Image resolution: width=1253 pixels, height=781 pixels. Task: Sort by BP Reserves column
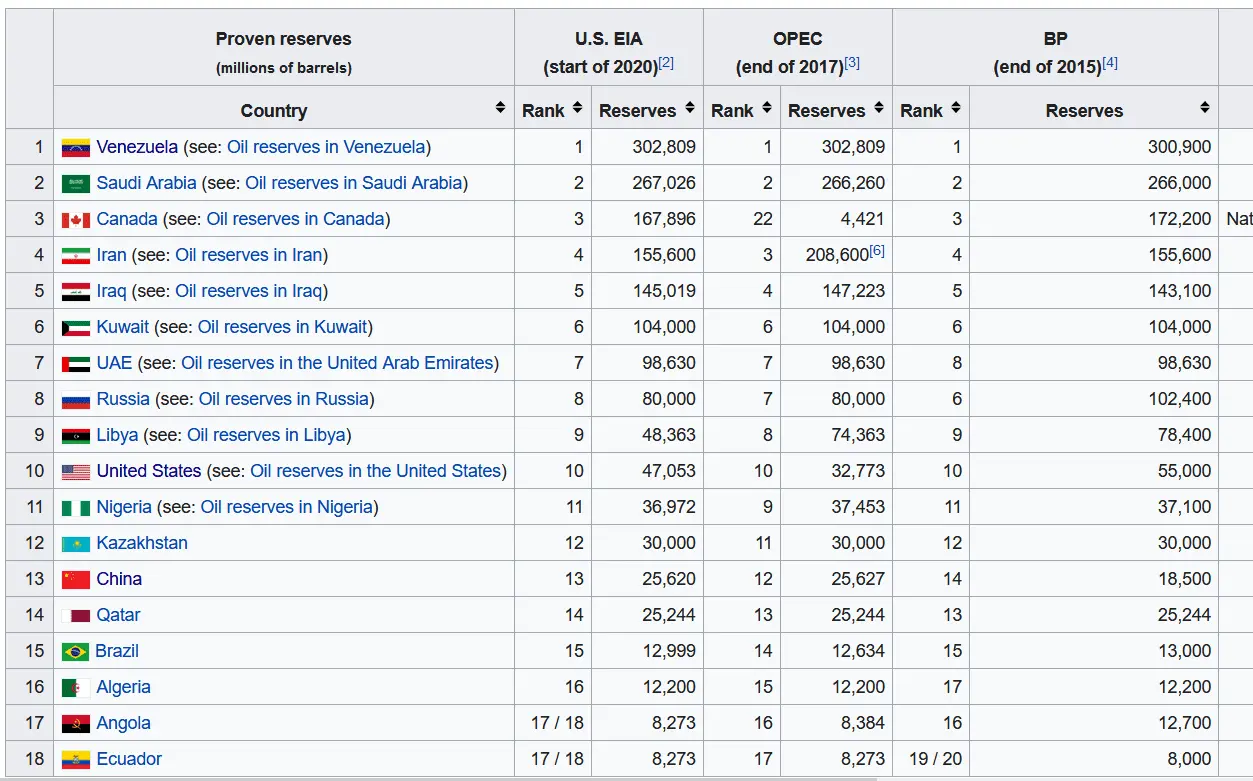1205,108
